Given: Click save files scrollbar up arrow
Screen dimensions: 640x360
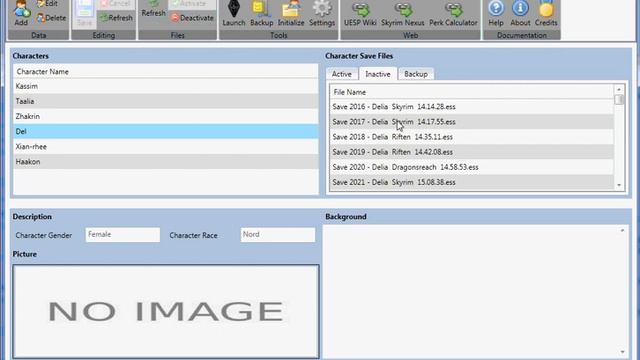Looking at the screenshot, I should click(x=619, y=89).
